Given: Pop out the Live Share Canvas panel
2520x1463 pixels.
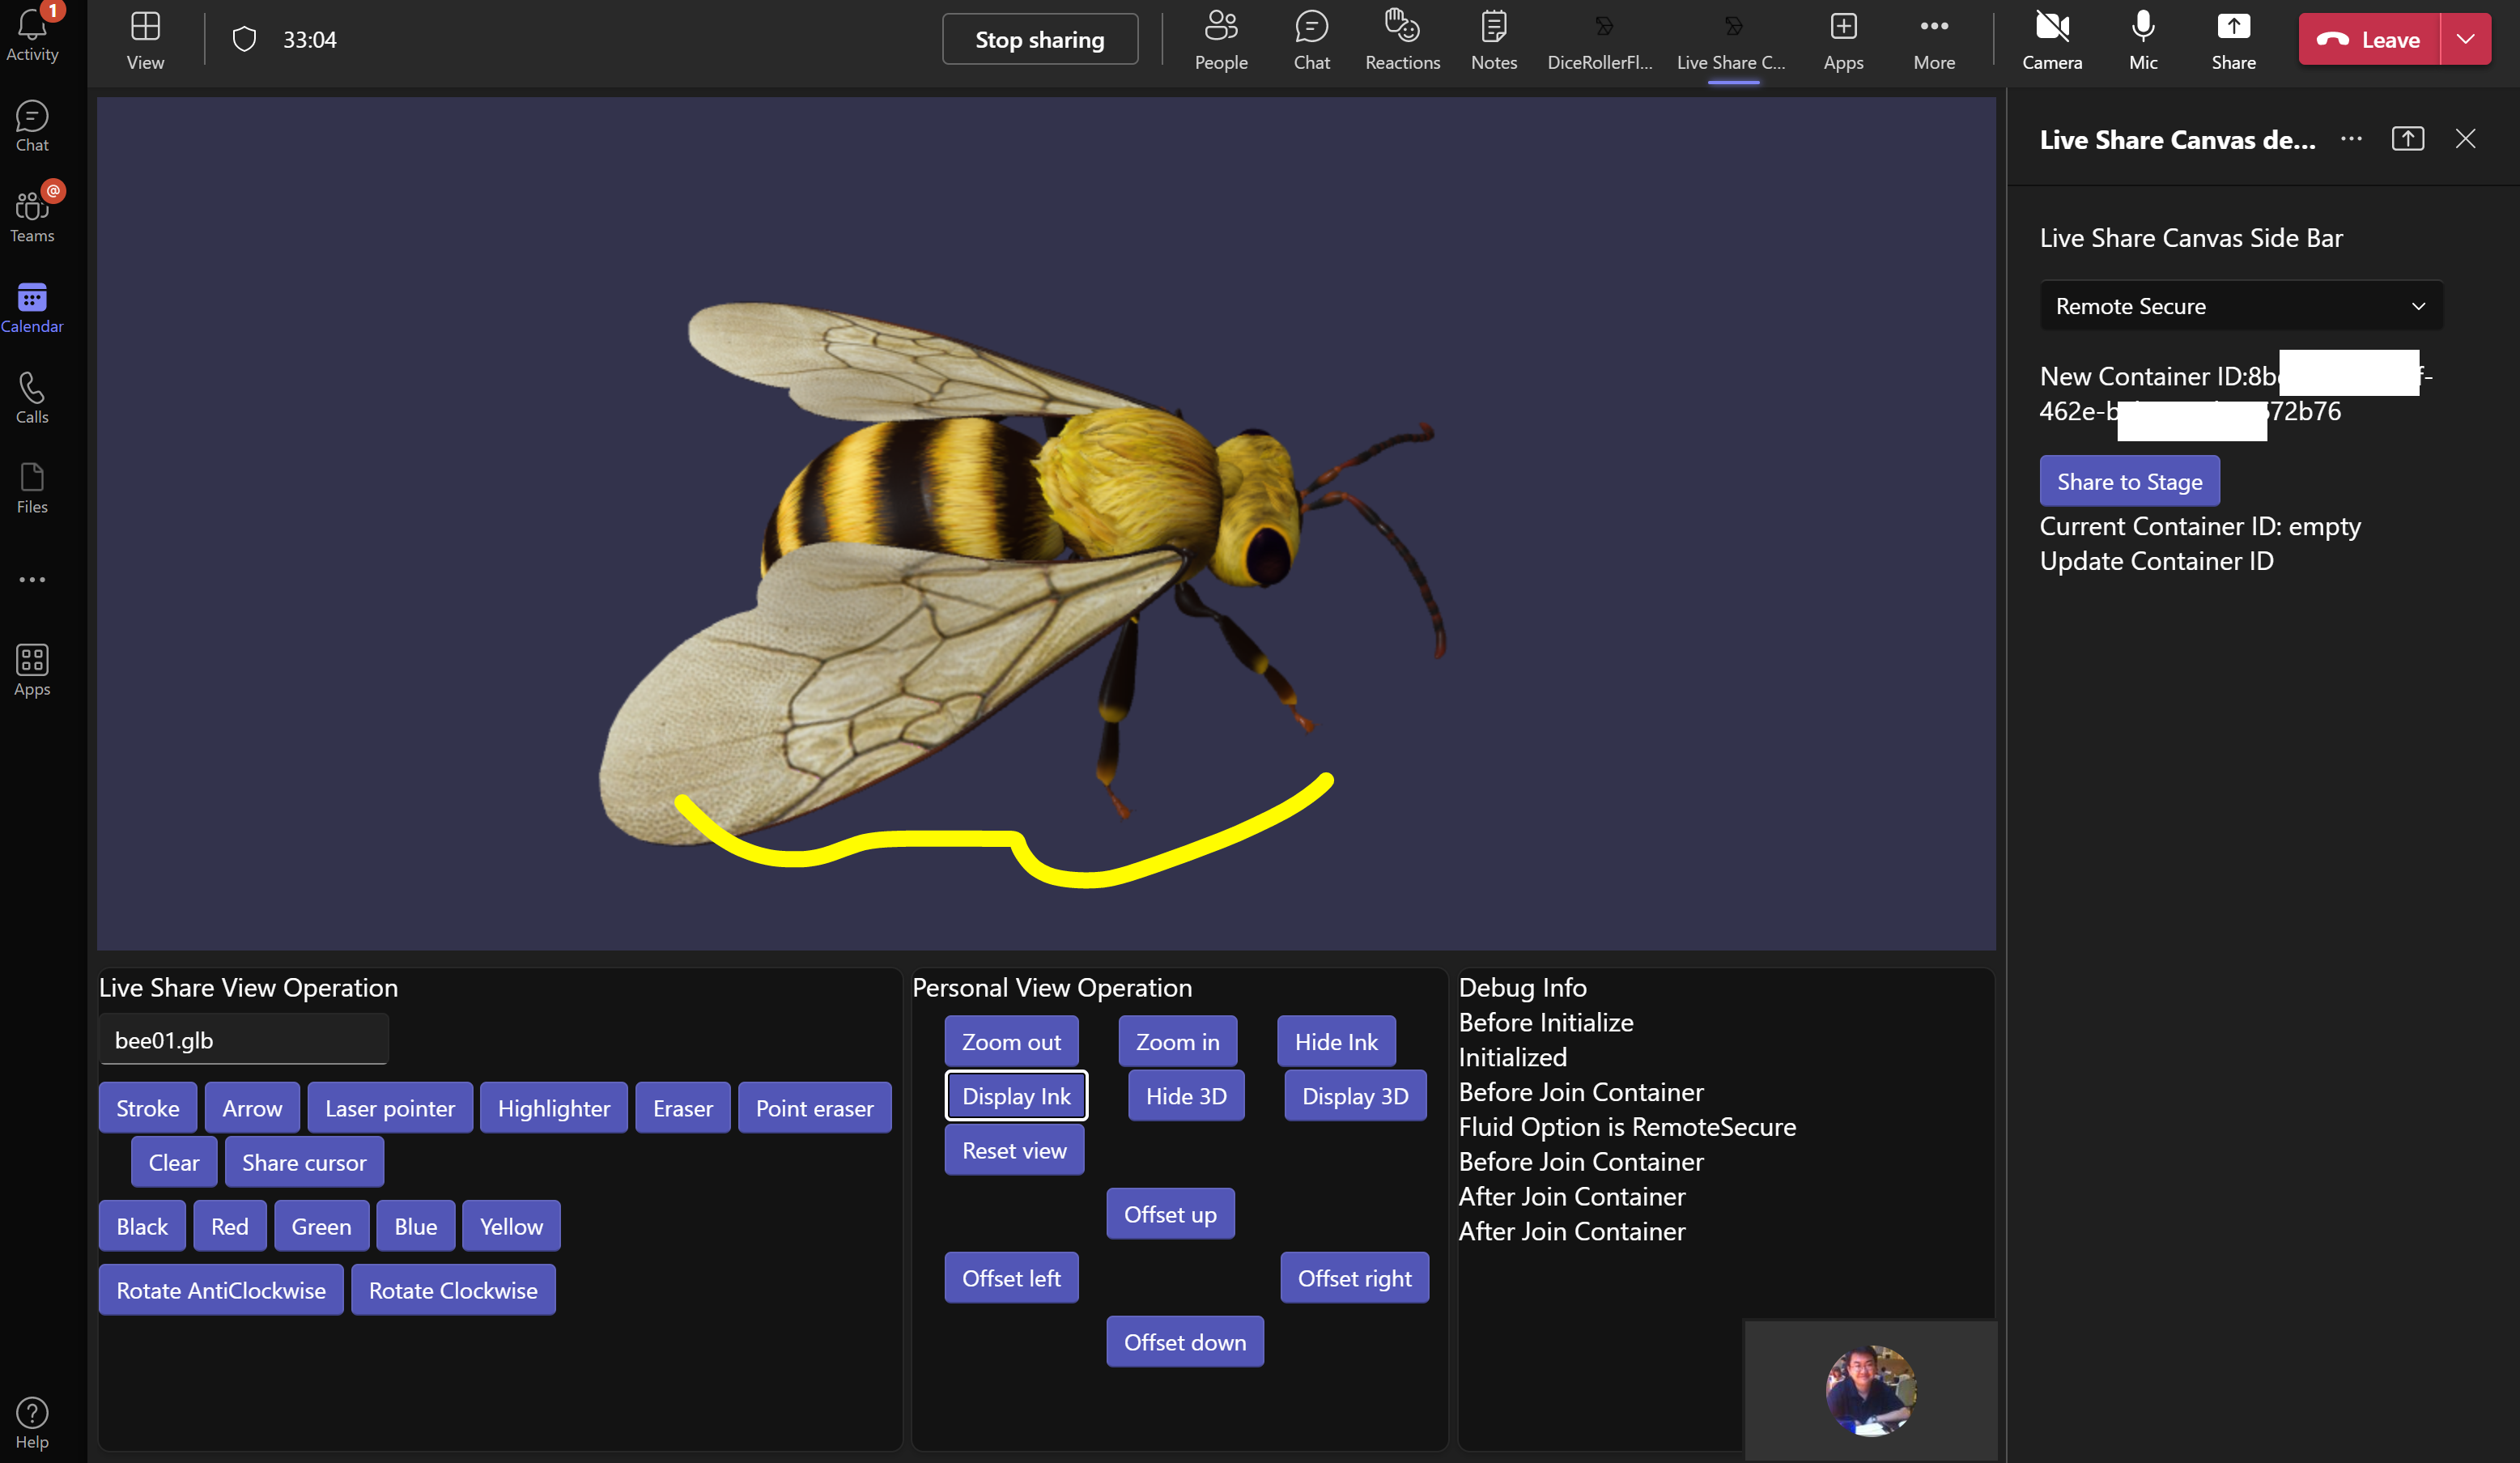Looking at the screenshot, I should (2407, 139).
